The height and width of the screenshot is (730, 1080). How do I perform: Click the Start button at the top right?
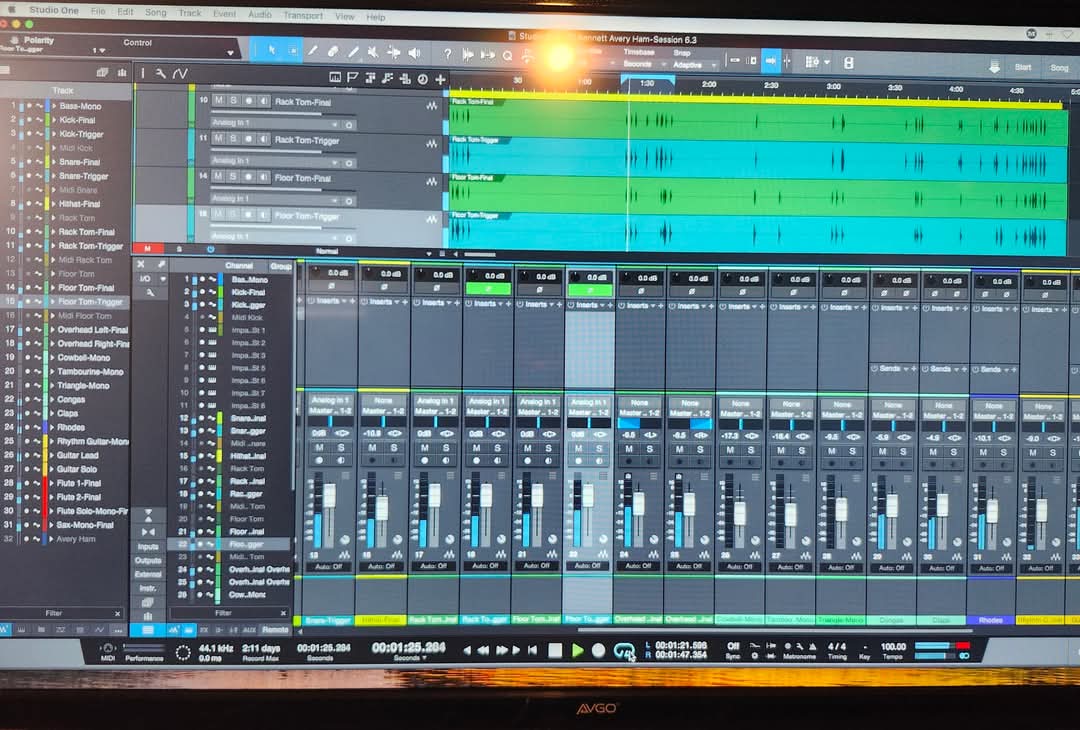[x=1023, y=67]
